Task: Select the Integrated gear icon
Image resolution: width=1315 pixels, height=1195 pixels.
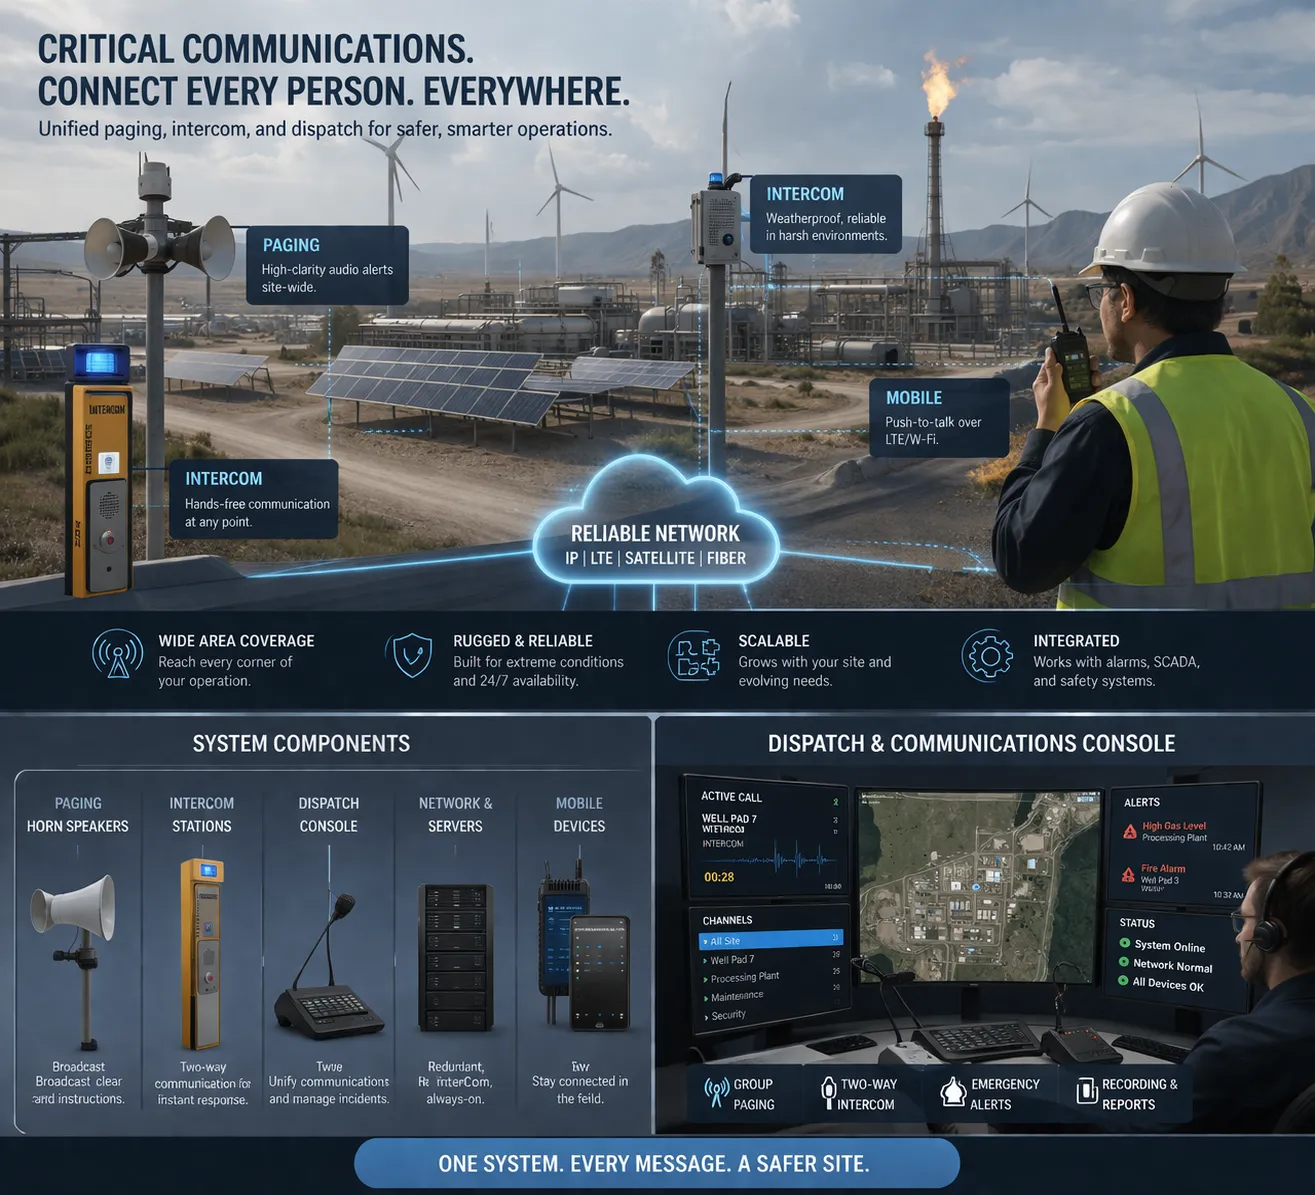Action: (987, 658)
